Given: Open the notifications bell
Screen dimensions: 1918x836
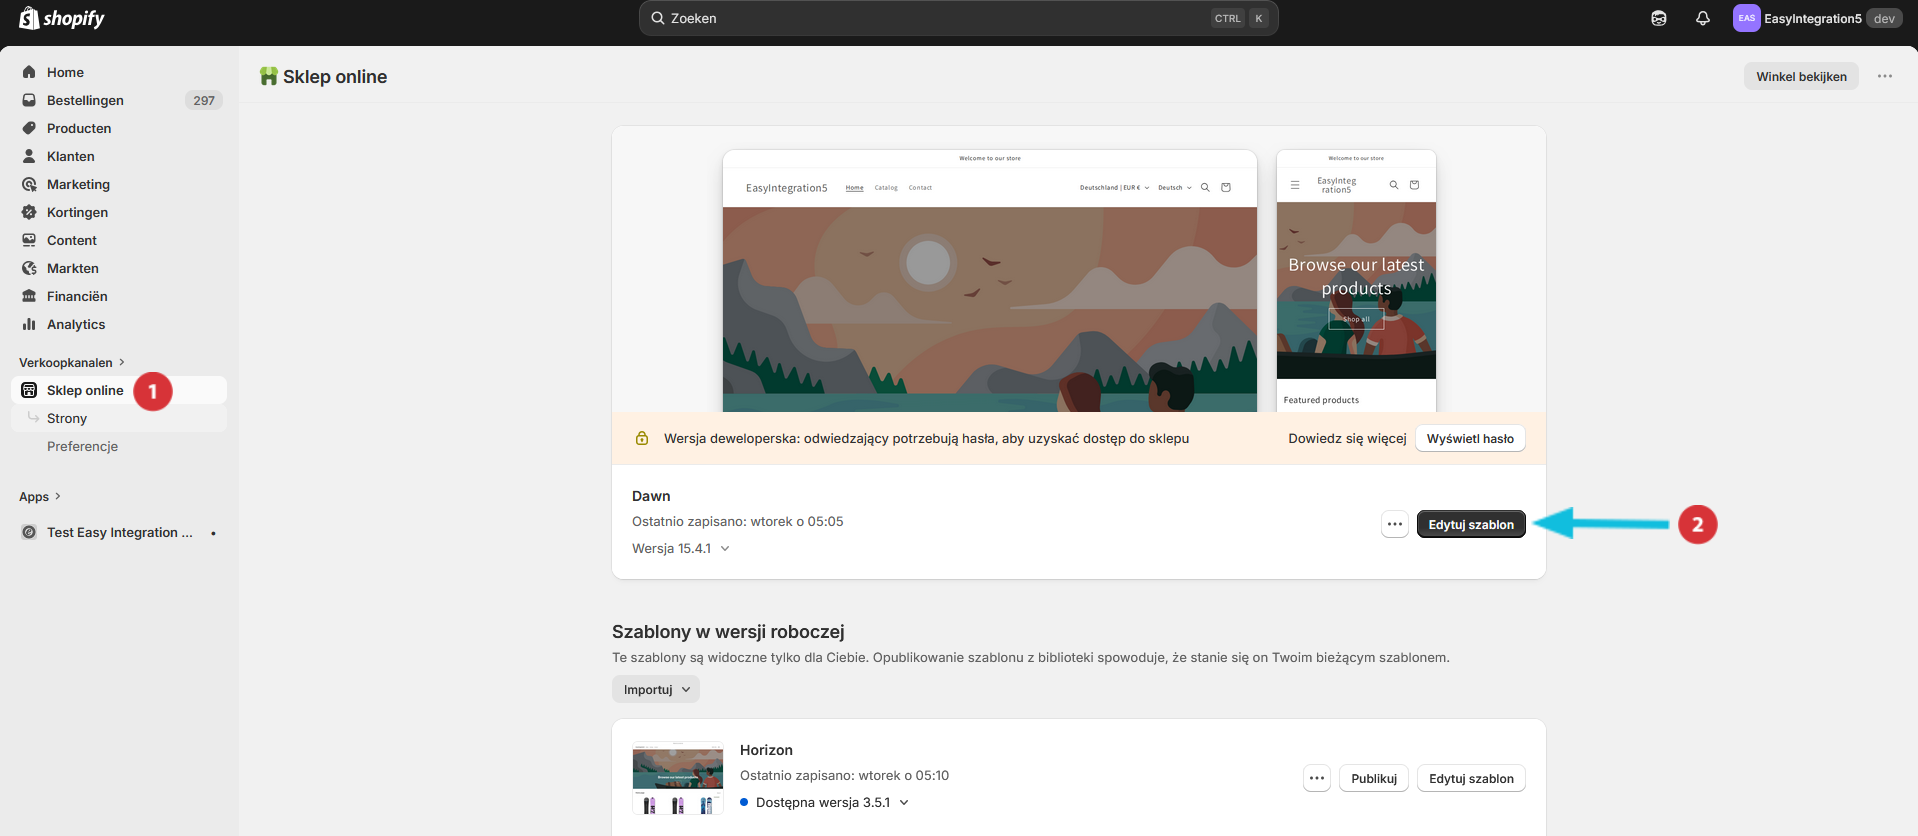Looking at the screenshot, I should coord(1703,18).
